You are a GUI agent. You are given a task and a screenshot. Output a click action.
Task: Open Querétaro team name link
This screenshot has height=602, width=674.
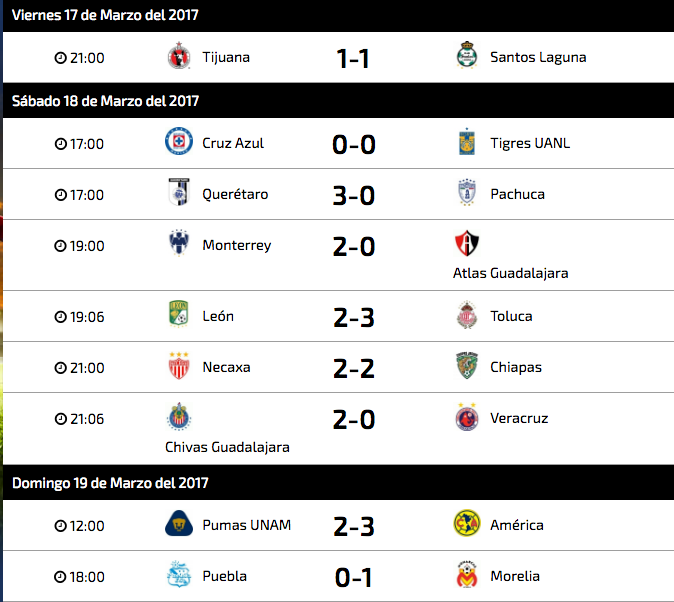(235, 194)
